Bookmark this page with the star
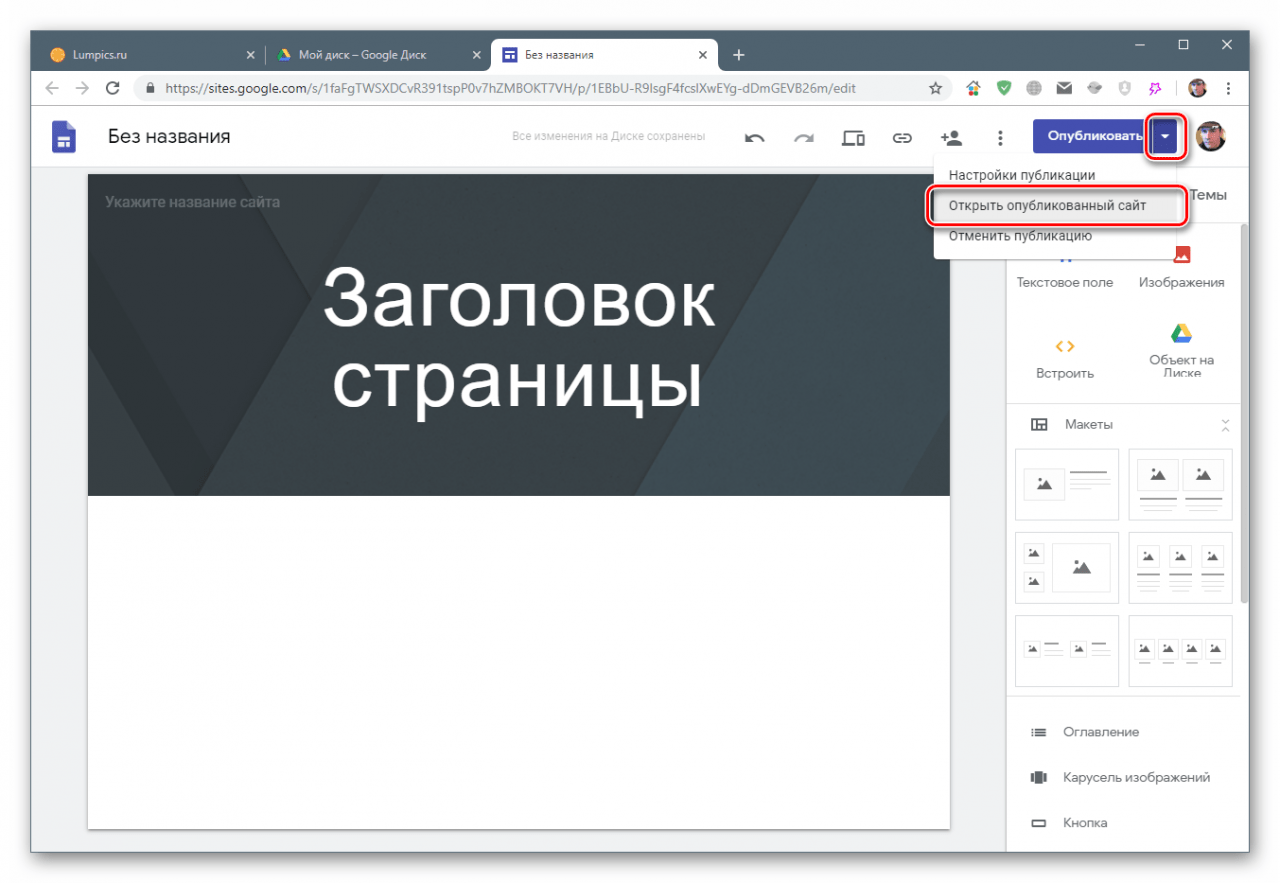This screenshot has height=883, width=1280. tap(935, 88)
